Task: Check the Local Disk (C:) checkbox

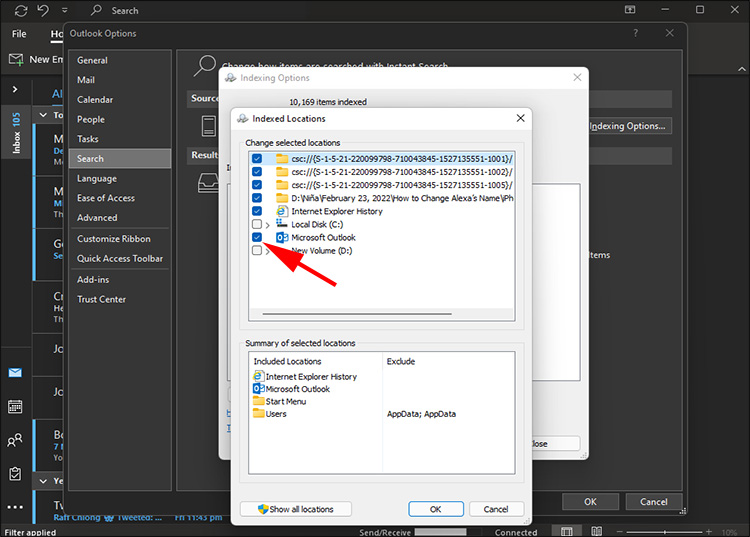Action: [257, 224]
